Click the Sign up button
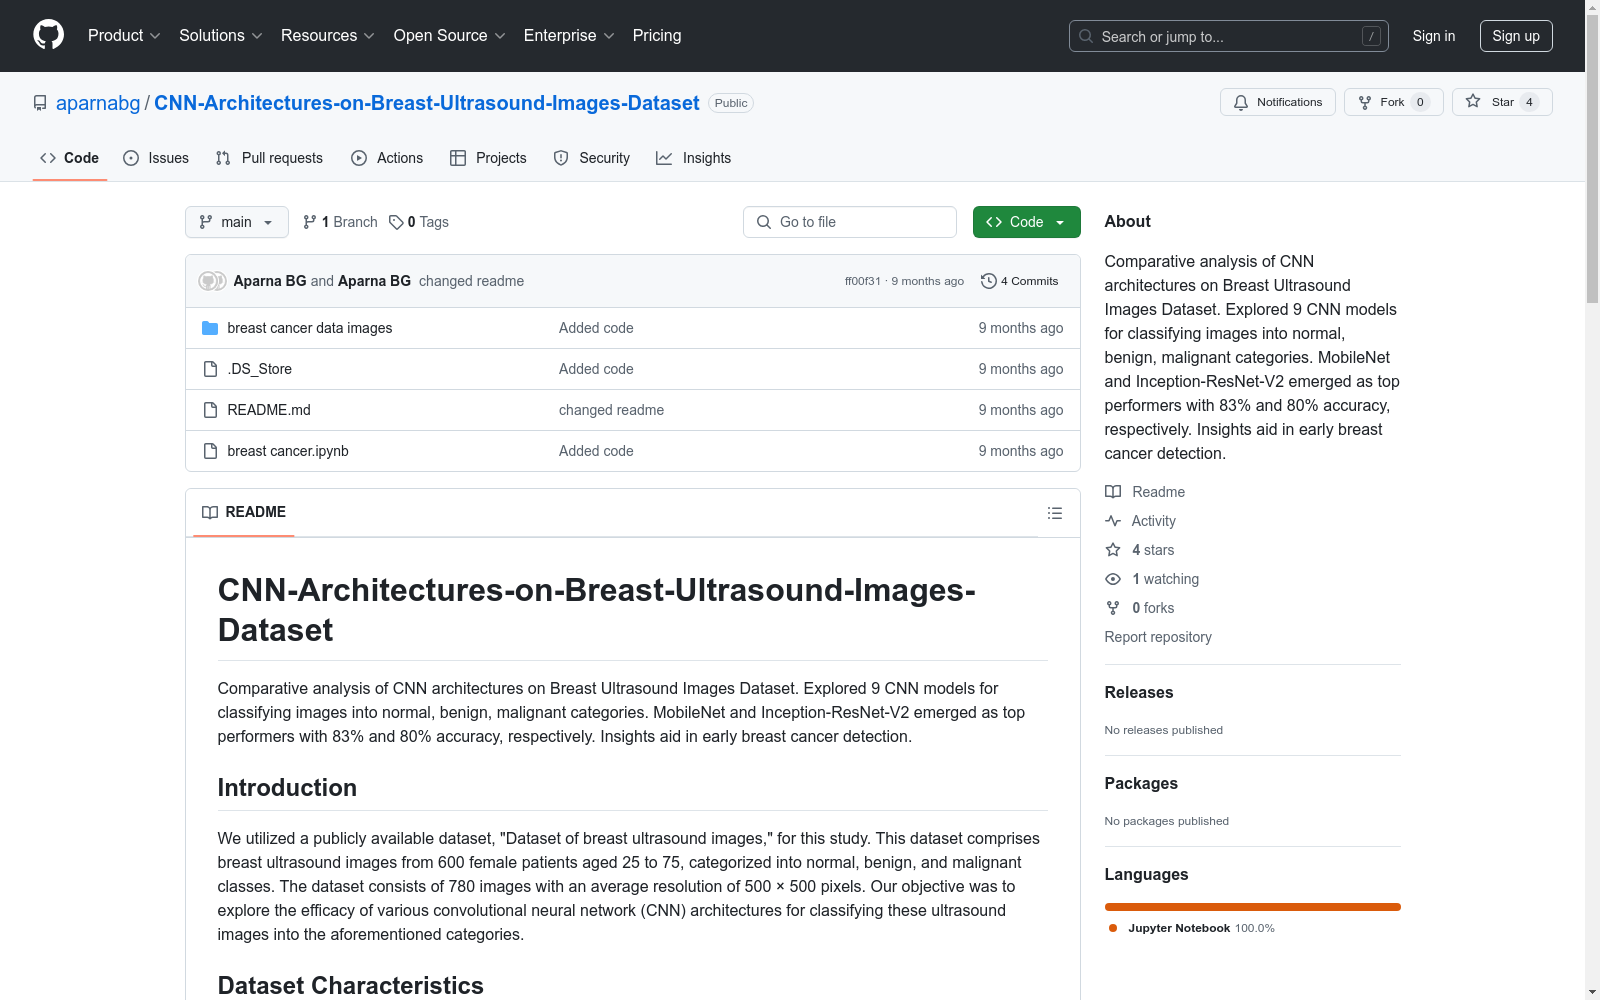The image size is (1600, 1000). click(x=1516, y=35)
